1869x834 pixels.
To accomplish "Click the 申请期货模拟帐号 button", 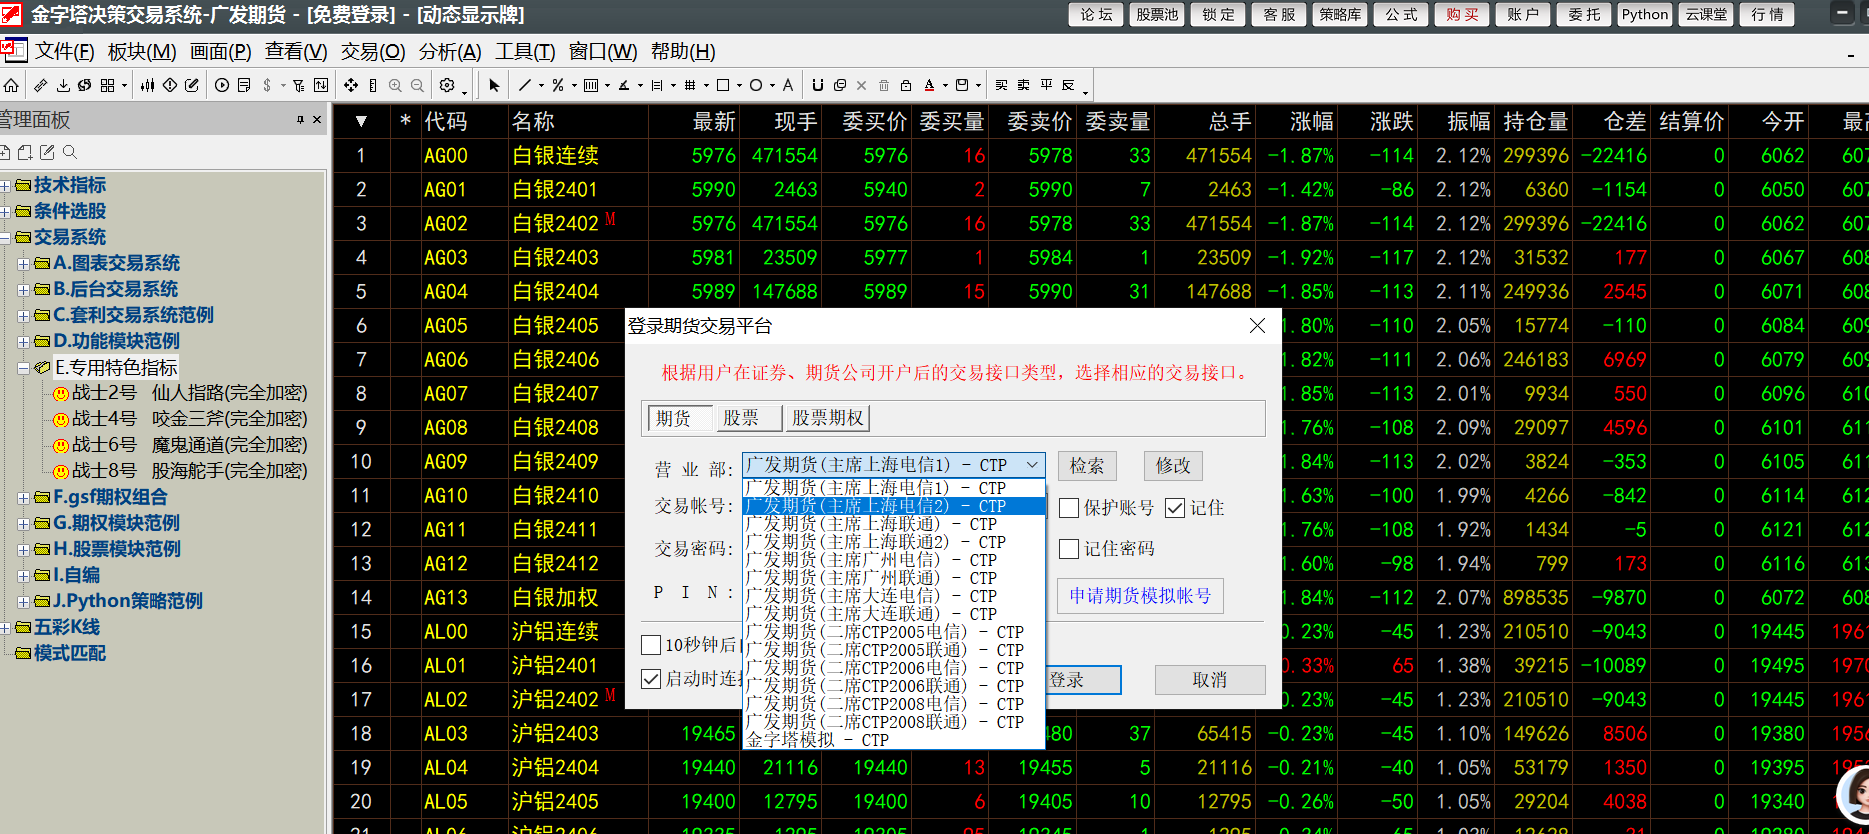I will [x=1140, y=596].
